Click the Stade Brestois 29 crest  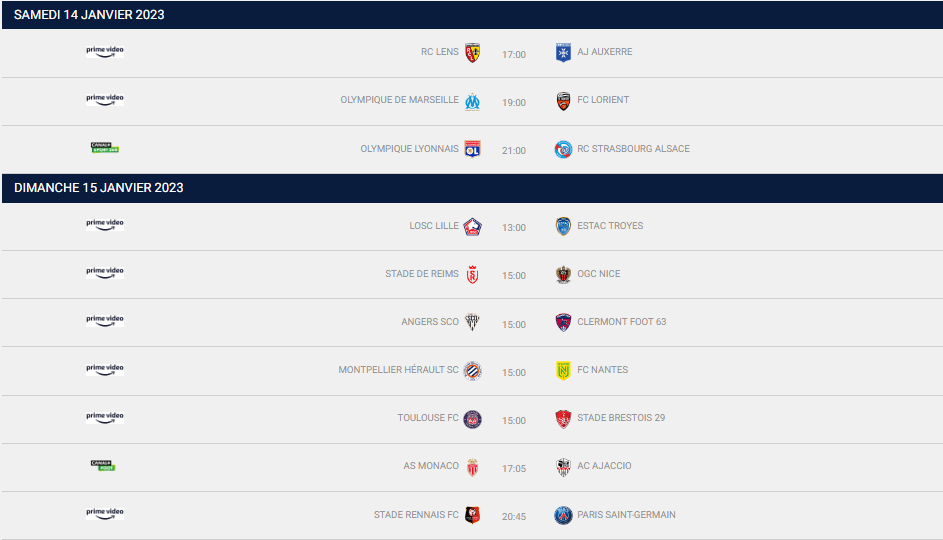coord(563,419)
